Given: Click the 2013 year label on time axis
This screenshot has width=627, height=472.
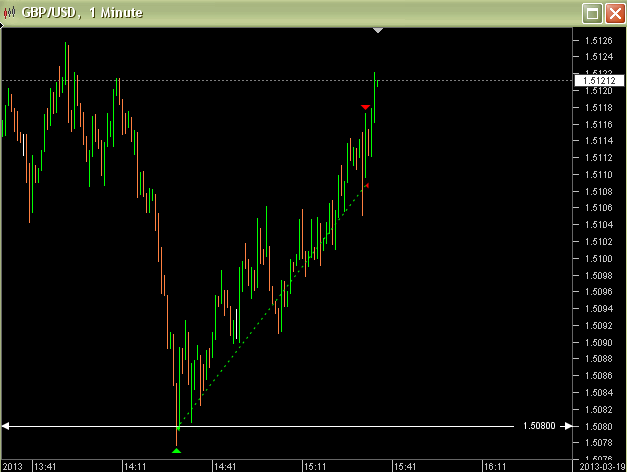Looking at the screenshot, I should pos(12,466).
